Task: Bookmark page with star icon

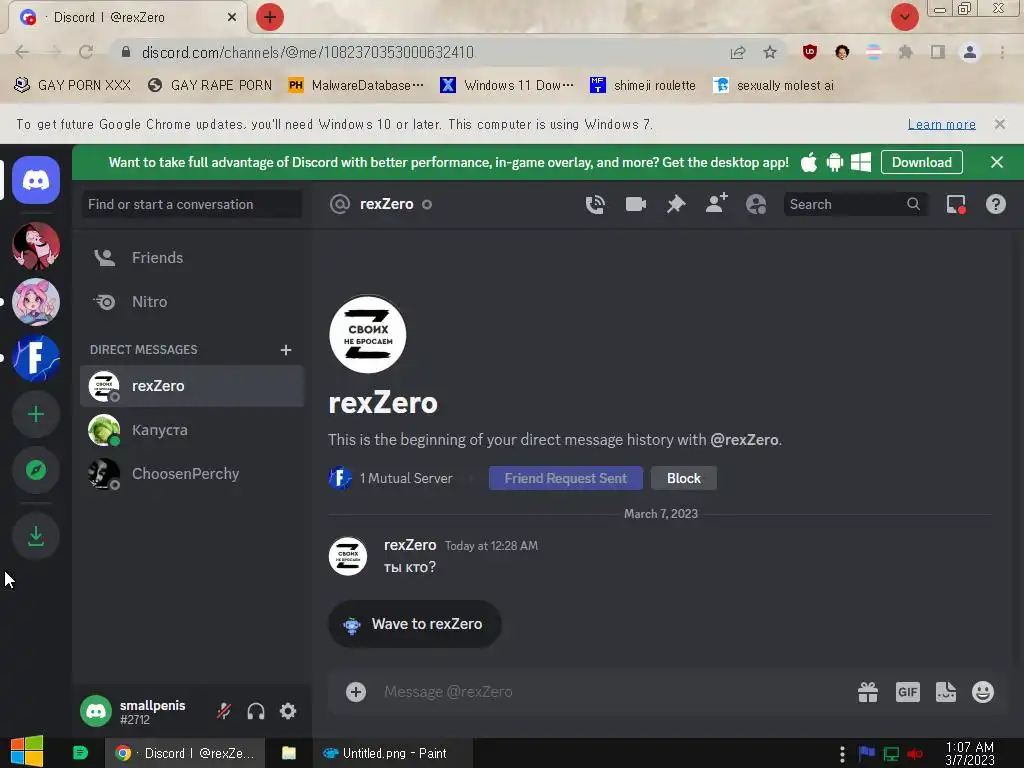Action: 770,52
